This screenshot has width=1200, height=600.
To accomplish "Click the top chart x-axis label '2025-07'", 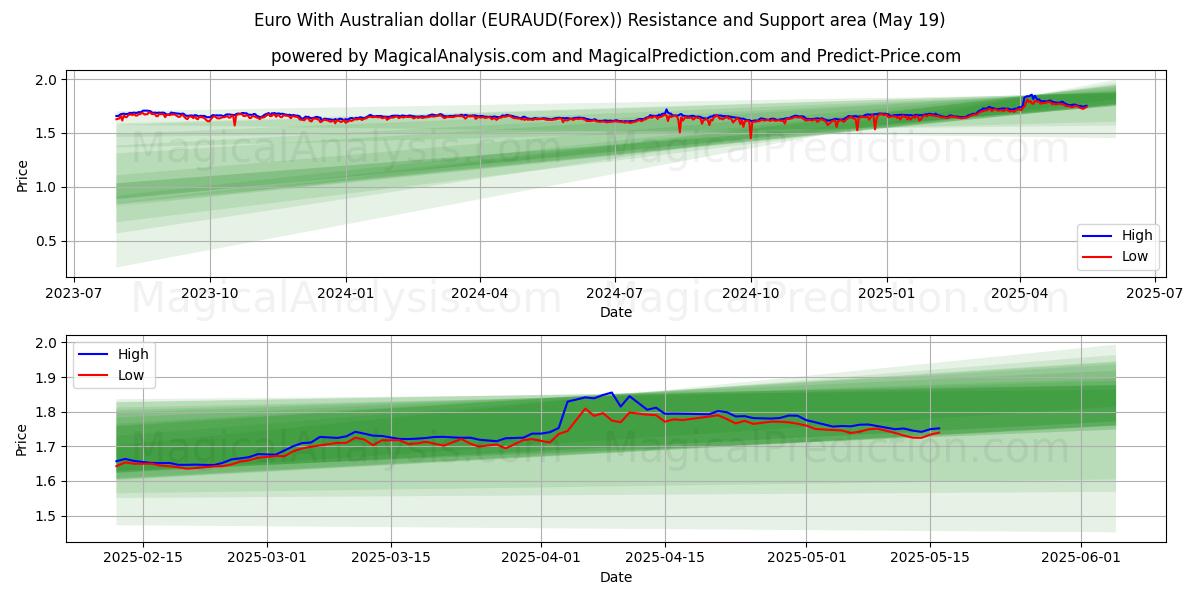I will pos(1154,293).
